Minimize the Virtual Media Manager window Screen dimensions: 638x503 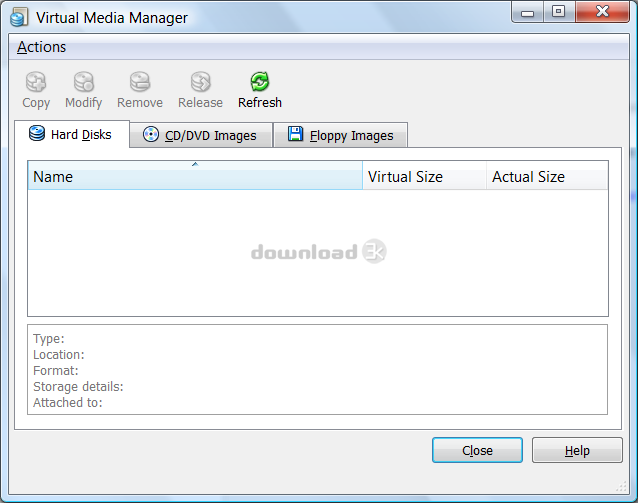[x=529, y=12]
